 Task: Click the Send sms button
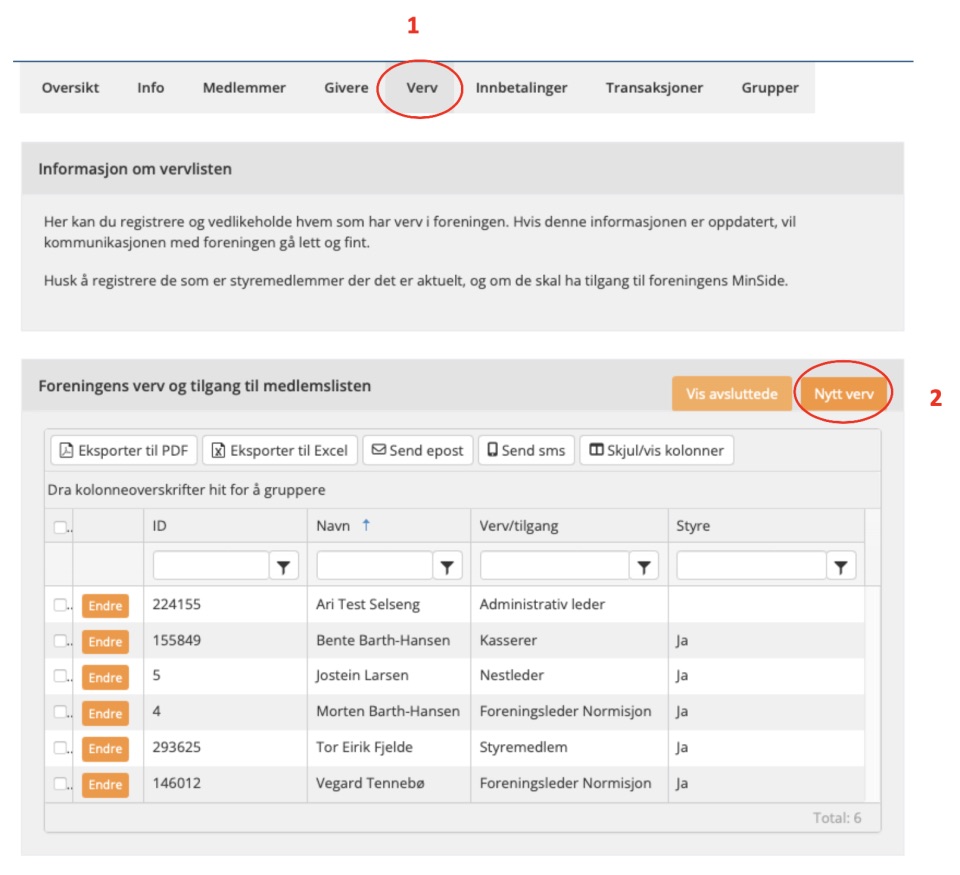click(x=527, y=450)
